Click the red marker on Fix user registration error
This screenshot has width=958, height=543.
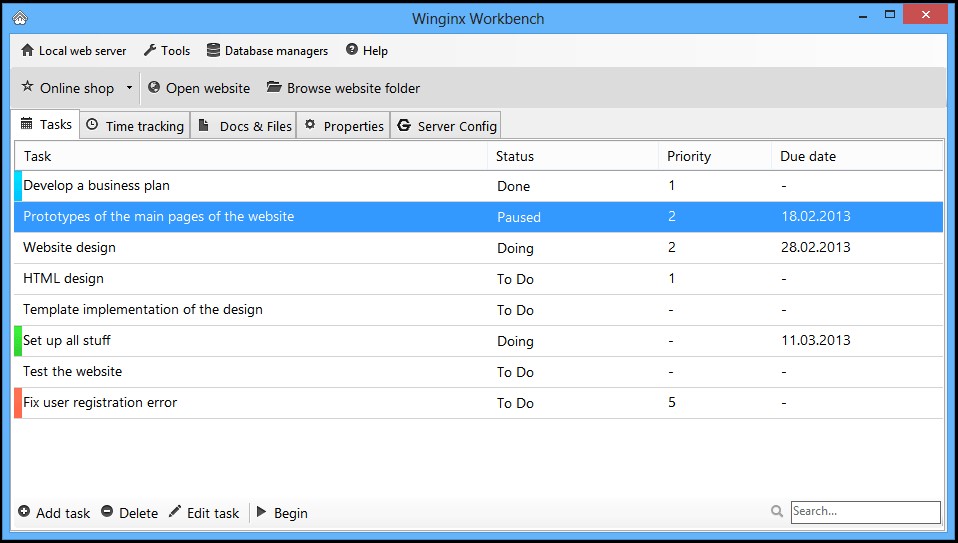click(x=18, y=403)
